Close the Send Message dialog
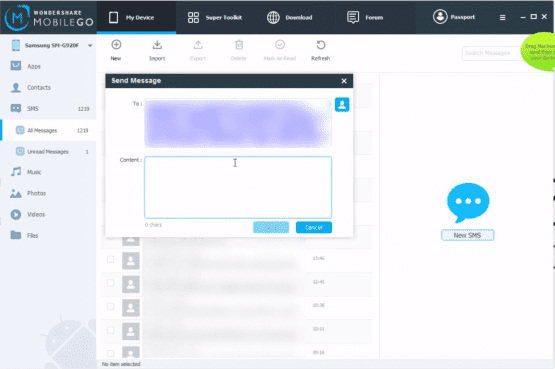 click(344, 81)
